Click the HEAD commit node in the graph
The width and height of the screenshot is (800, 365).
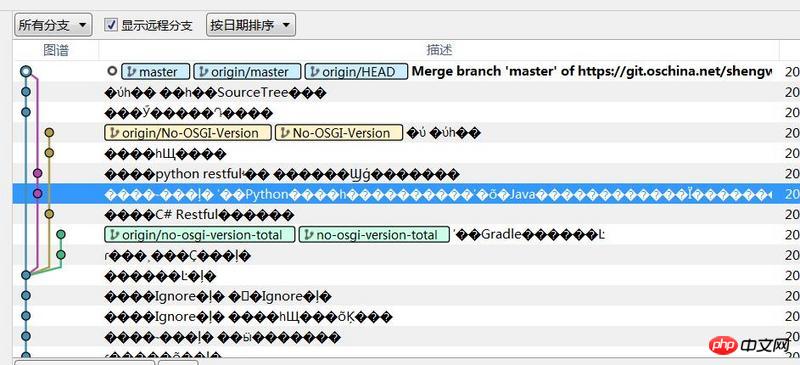(x=26, y=72)
